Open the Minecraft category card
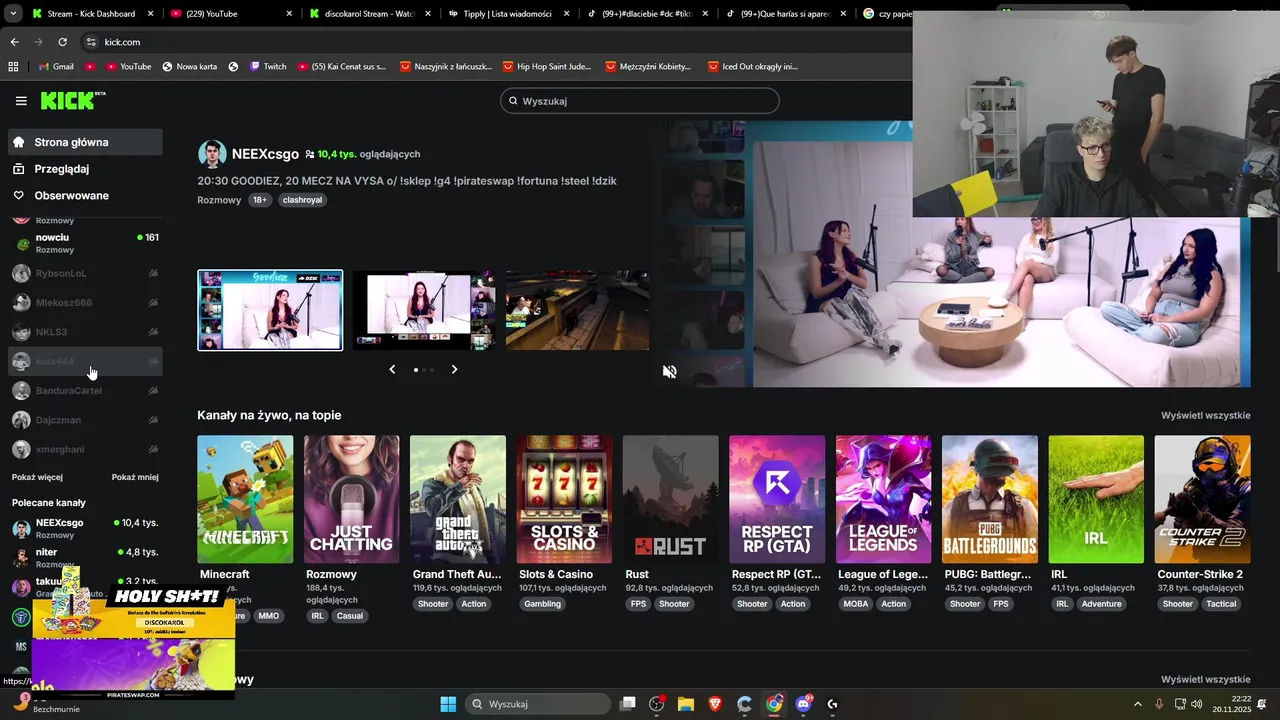This screenshot has width=1280, height=720. coord(245,499)
